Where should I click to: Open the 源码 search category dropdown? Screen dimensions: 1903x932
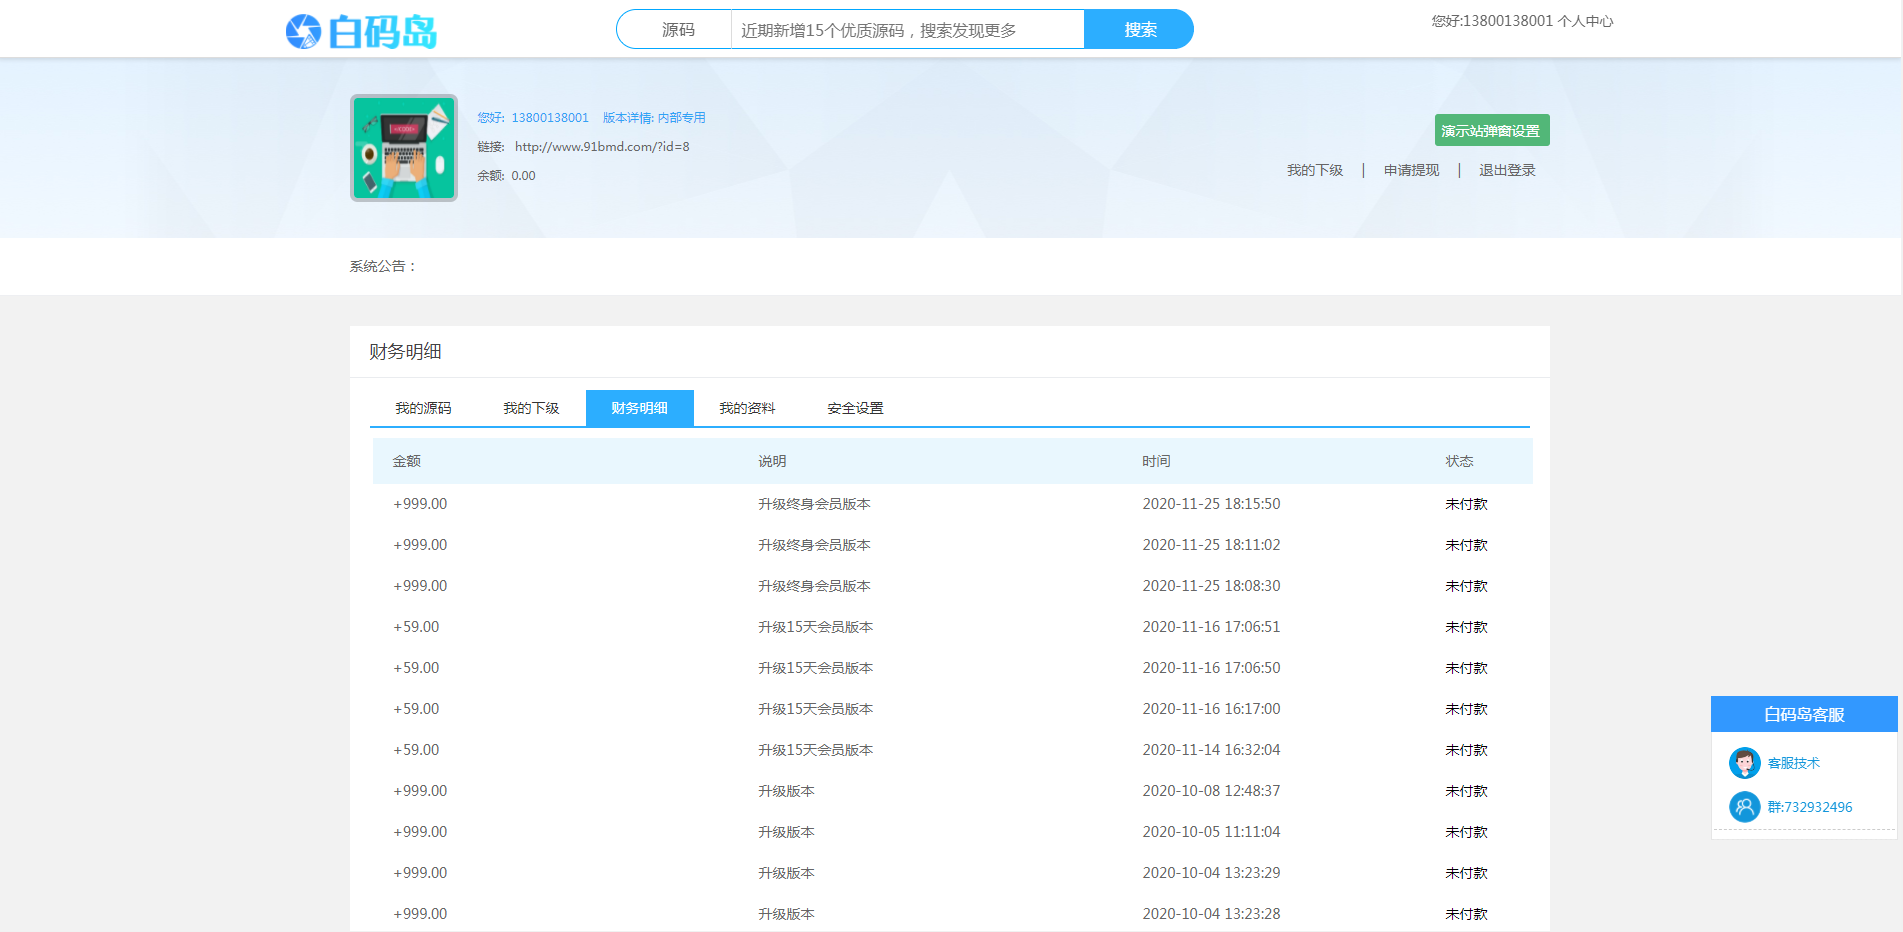click(x=678, y=29)
